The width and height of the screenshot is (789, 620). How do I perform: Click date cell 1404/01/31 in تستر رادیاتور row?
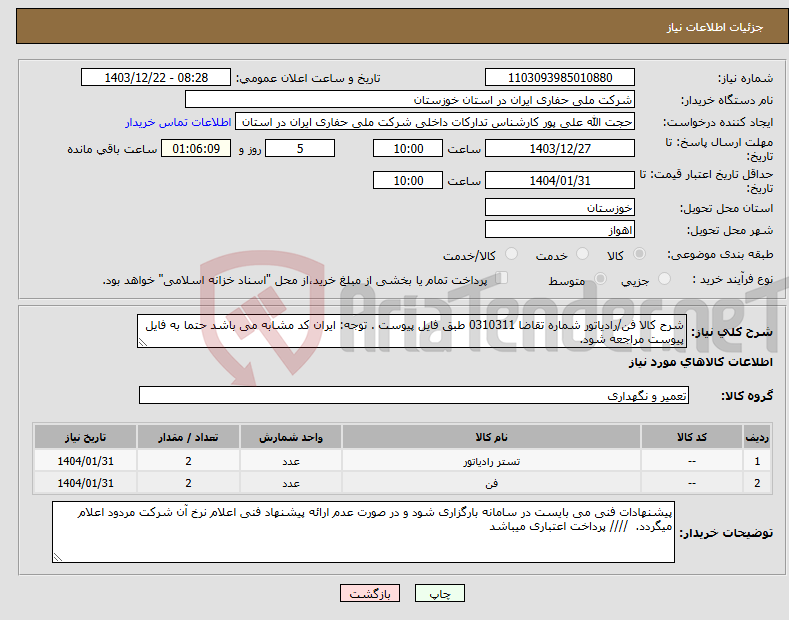(x=85, y=461)
